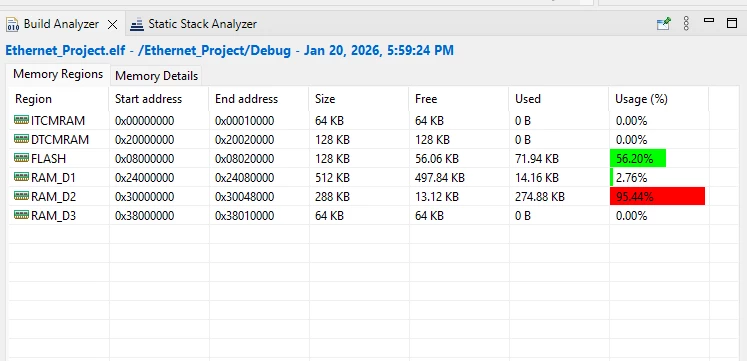The width and height of the screenshot is (747, 361).
Task: Click the 0.00% usage of RAM_D3
Action: [631, 216]
